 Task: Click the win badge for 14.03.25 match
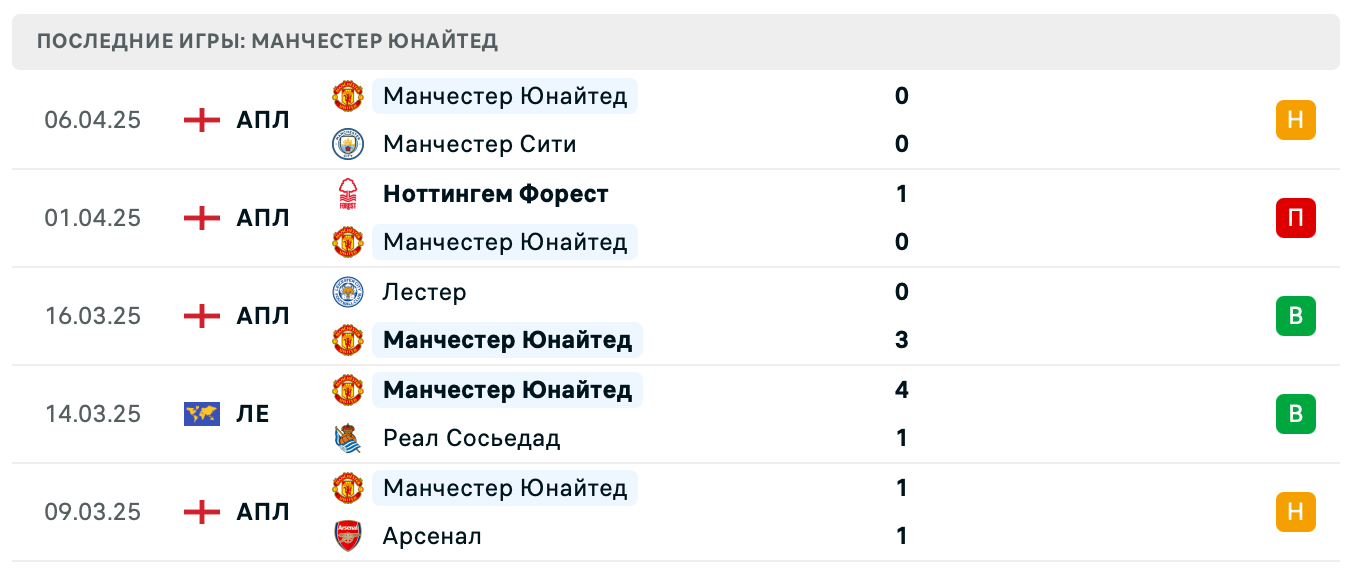click(x=1295, y=414)
